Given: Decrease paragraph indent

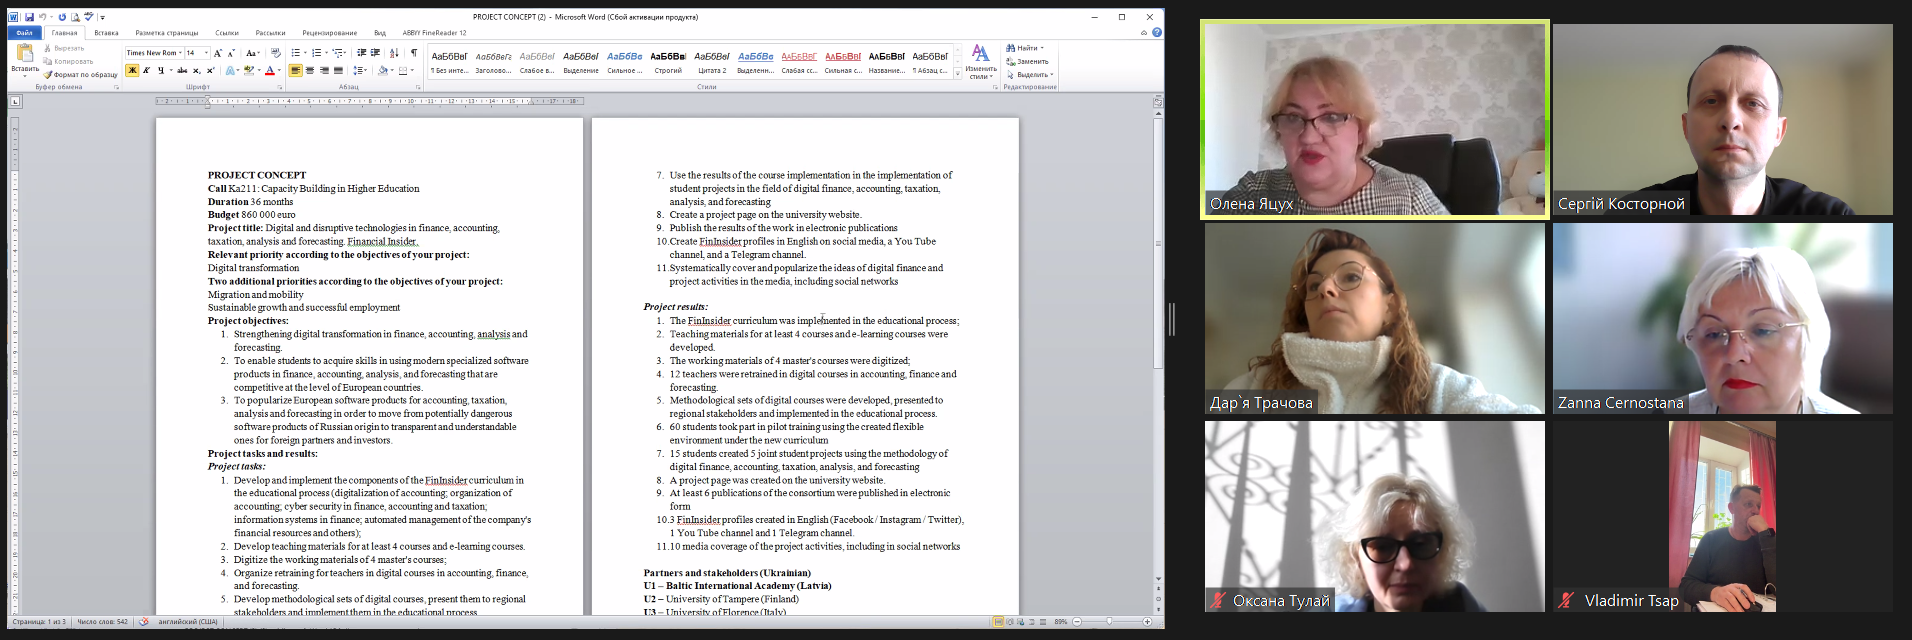Looking at the screenshot, I should (x=362, y=53).
